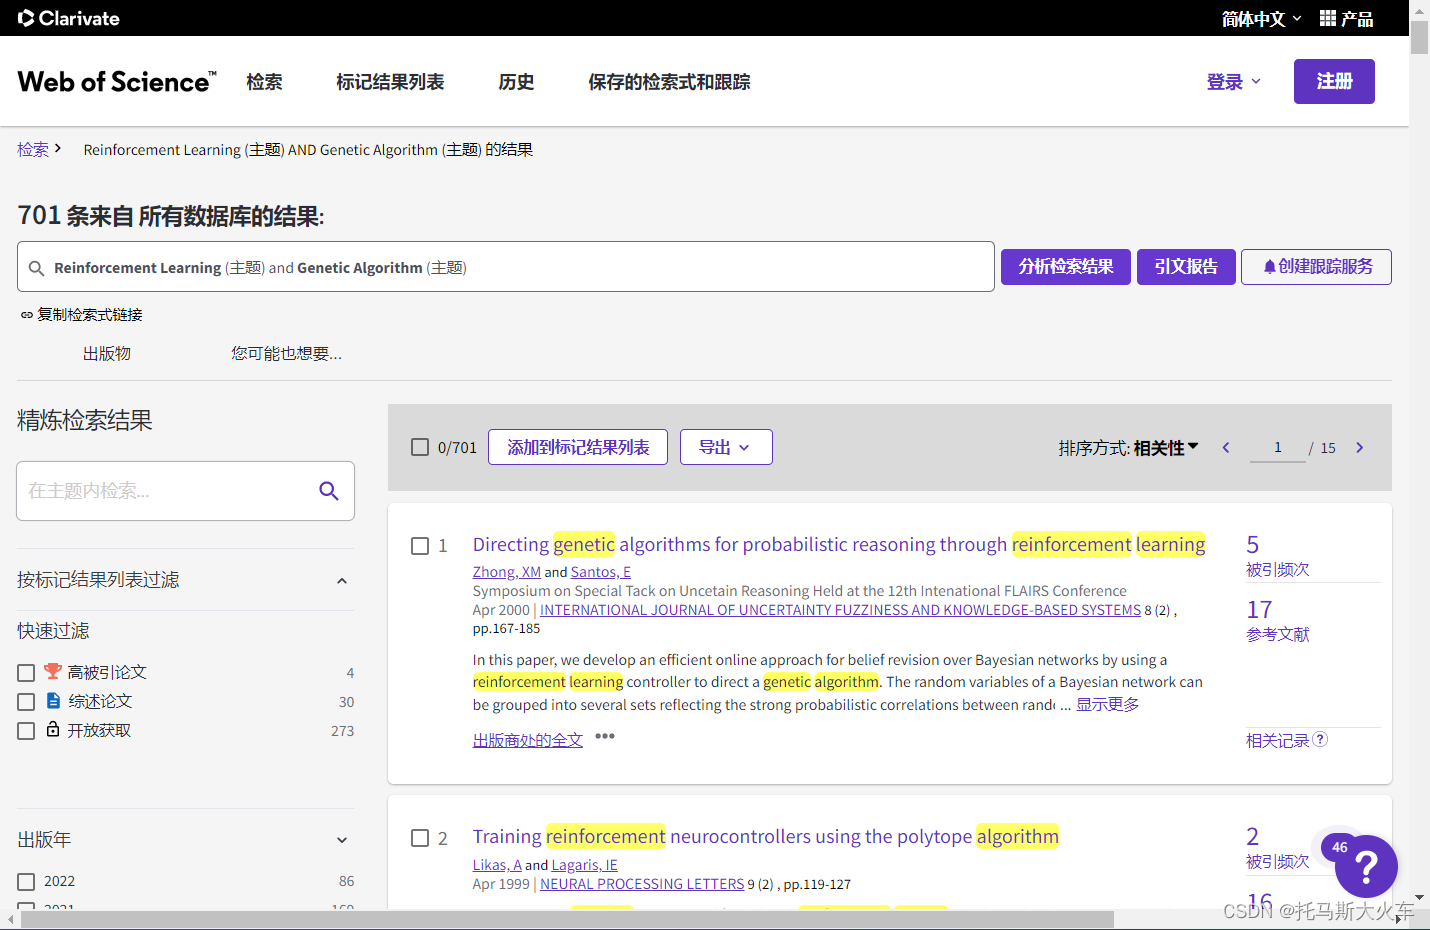Open result 1's 5 被引频次 count
1430x930 pixels.
pos(1253,545)
